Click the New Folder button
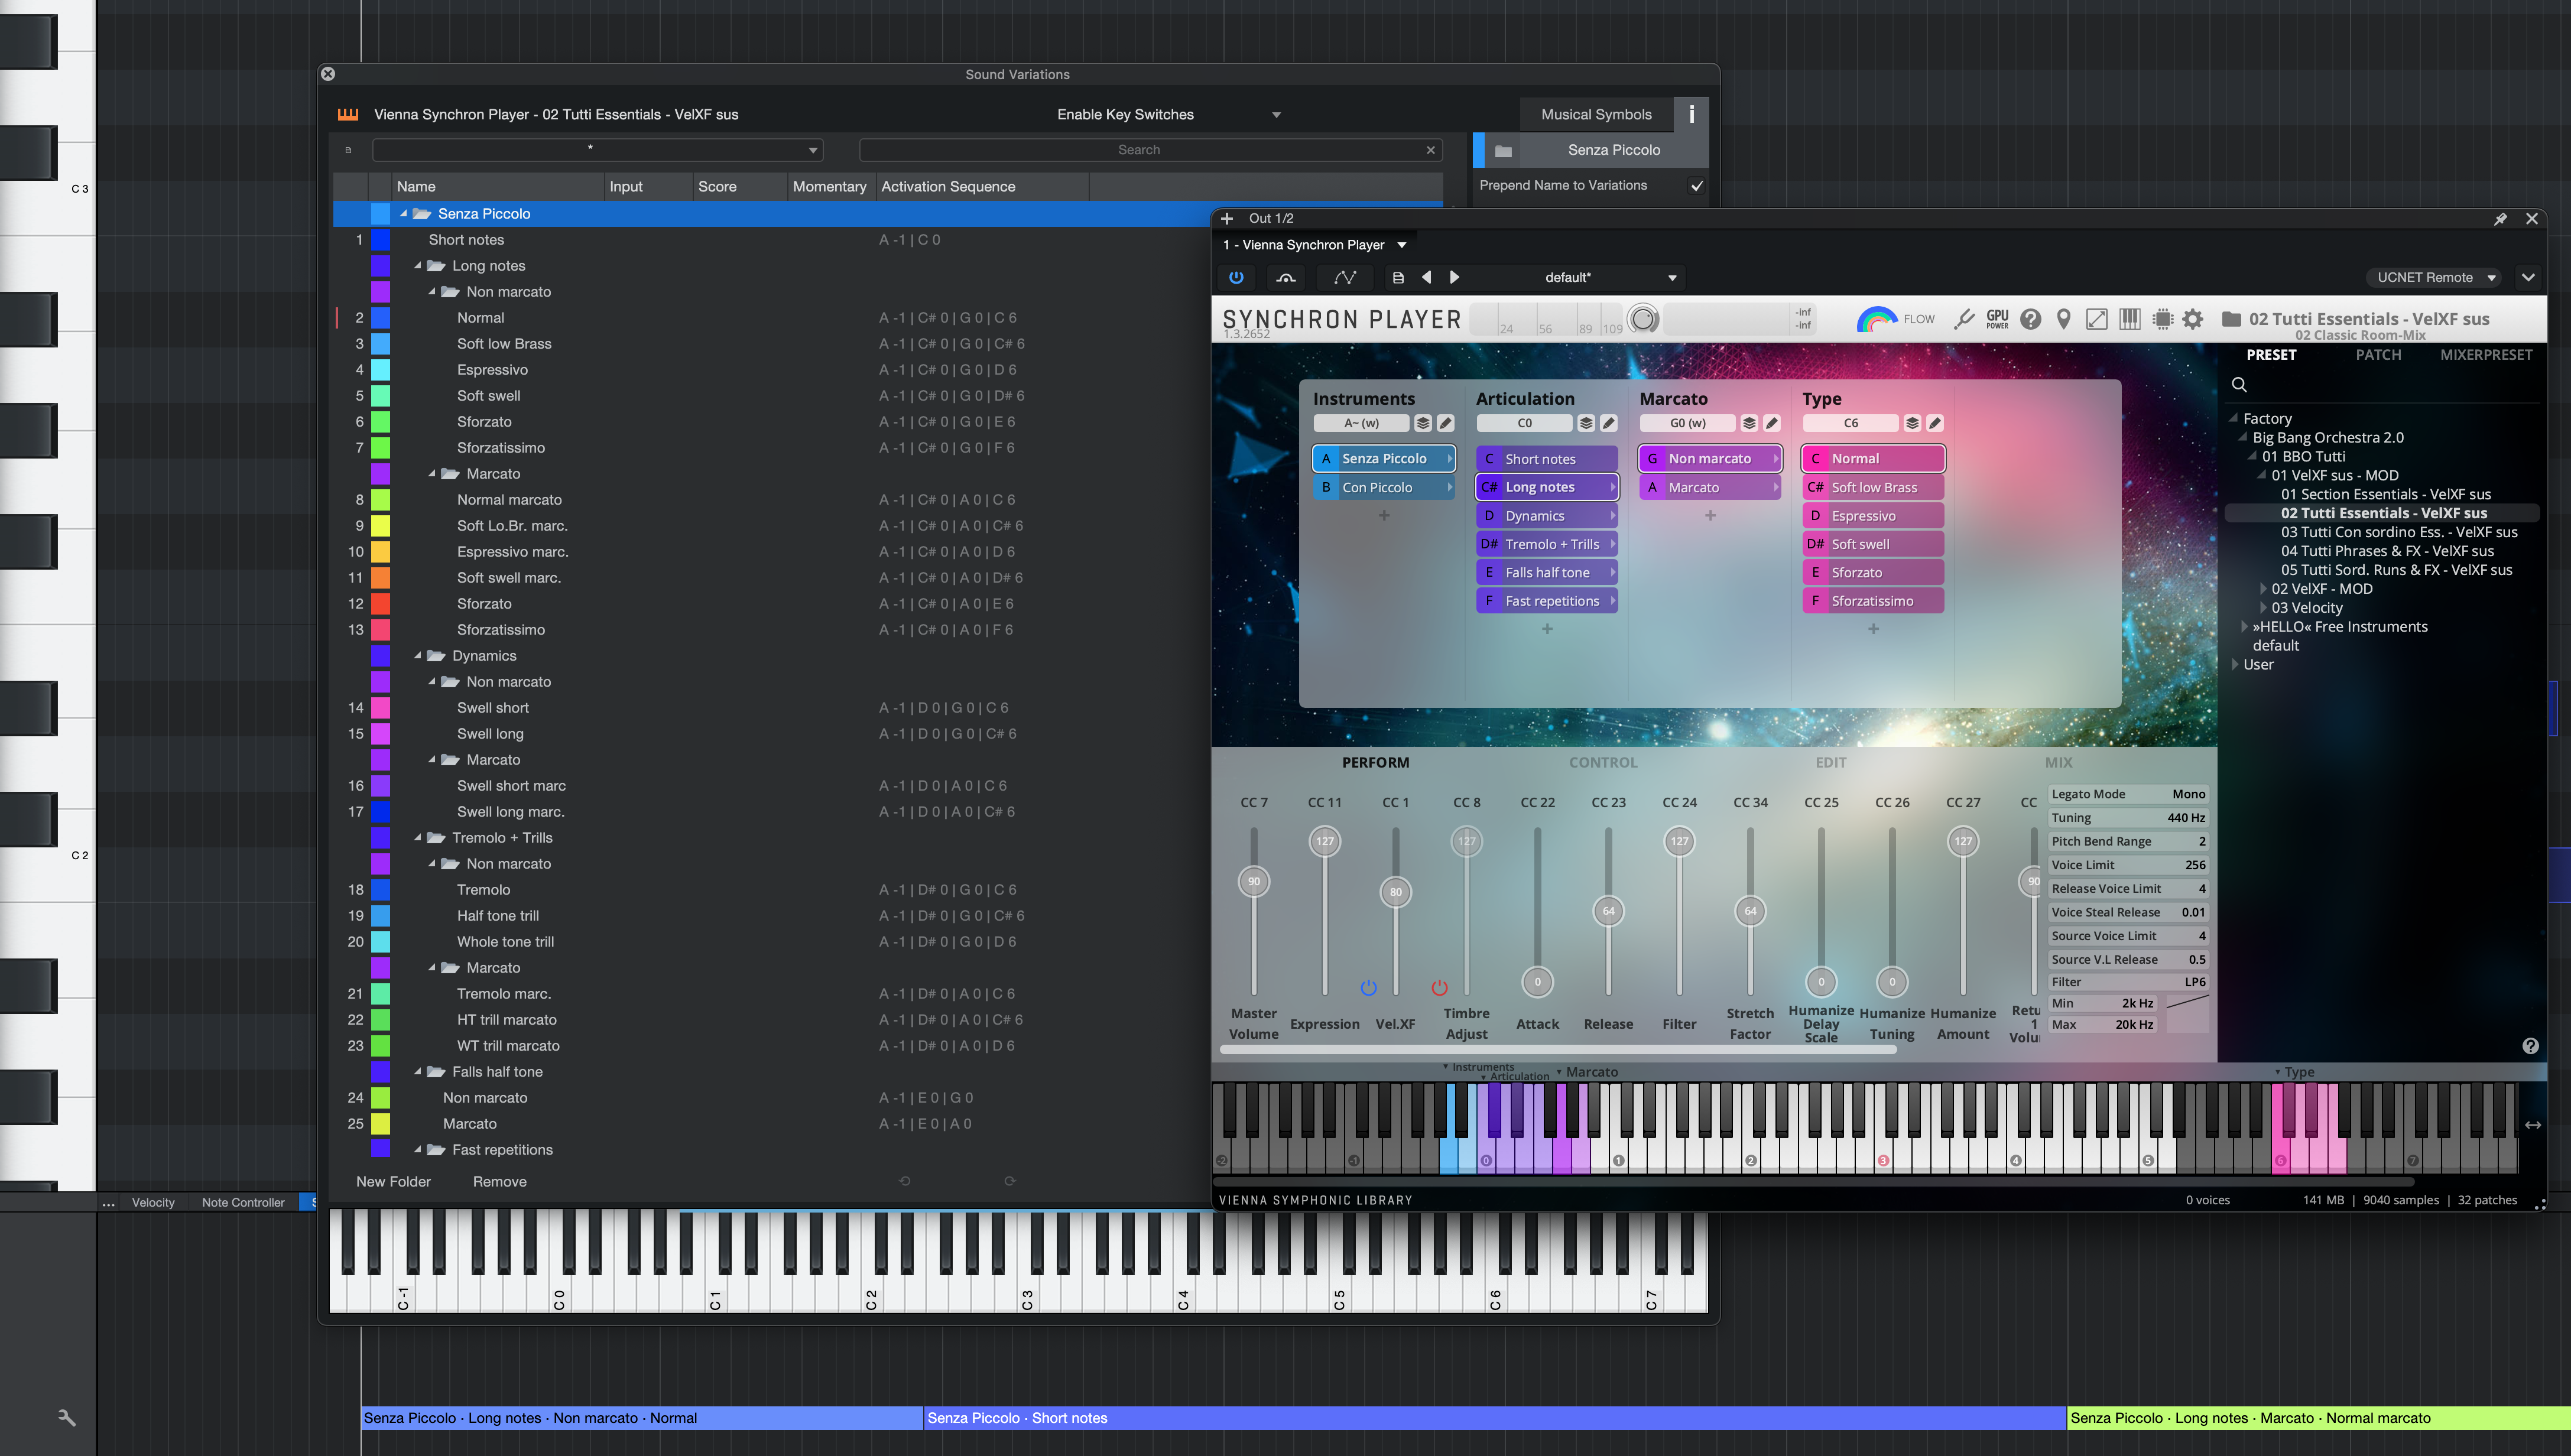Screen dimensions: 2571x1456 pyautogui.click(x=393, y=1182)
